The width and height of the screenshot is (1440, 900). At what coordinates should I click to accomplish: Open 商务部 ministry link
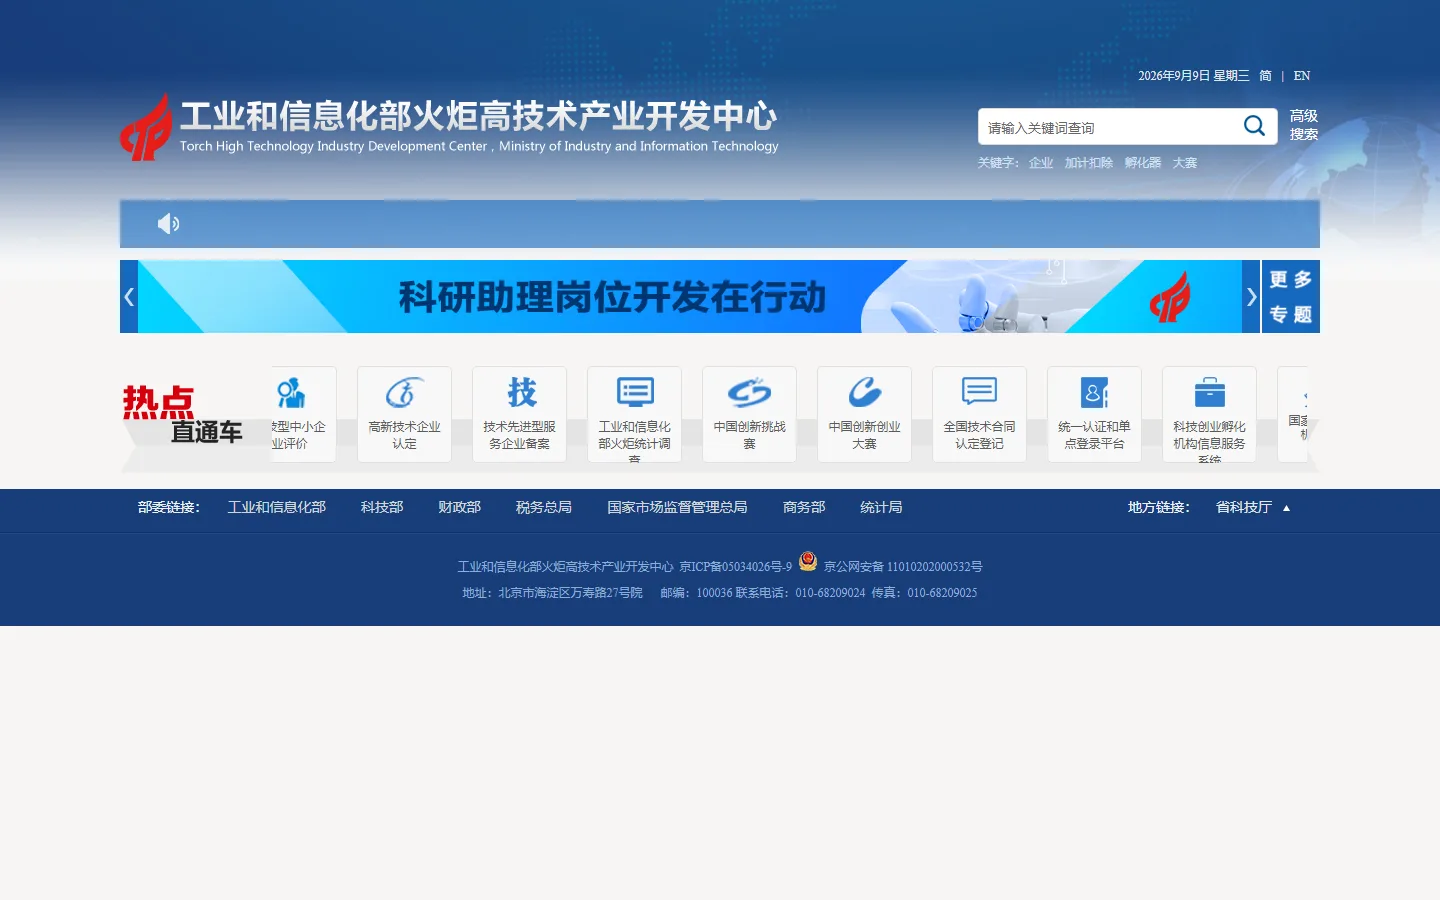point(804,508)
